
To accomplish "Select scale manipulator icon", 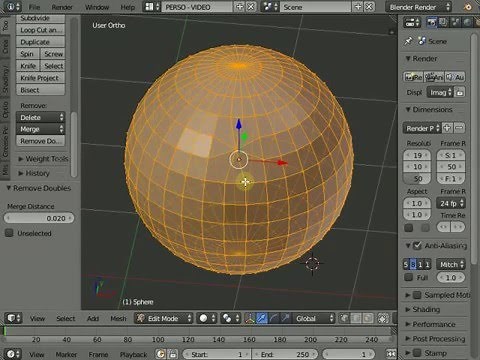I will click(x=285, y=318).
